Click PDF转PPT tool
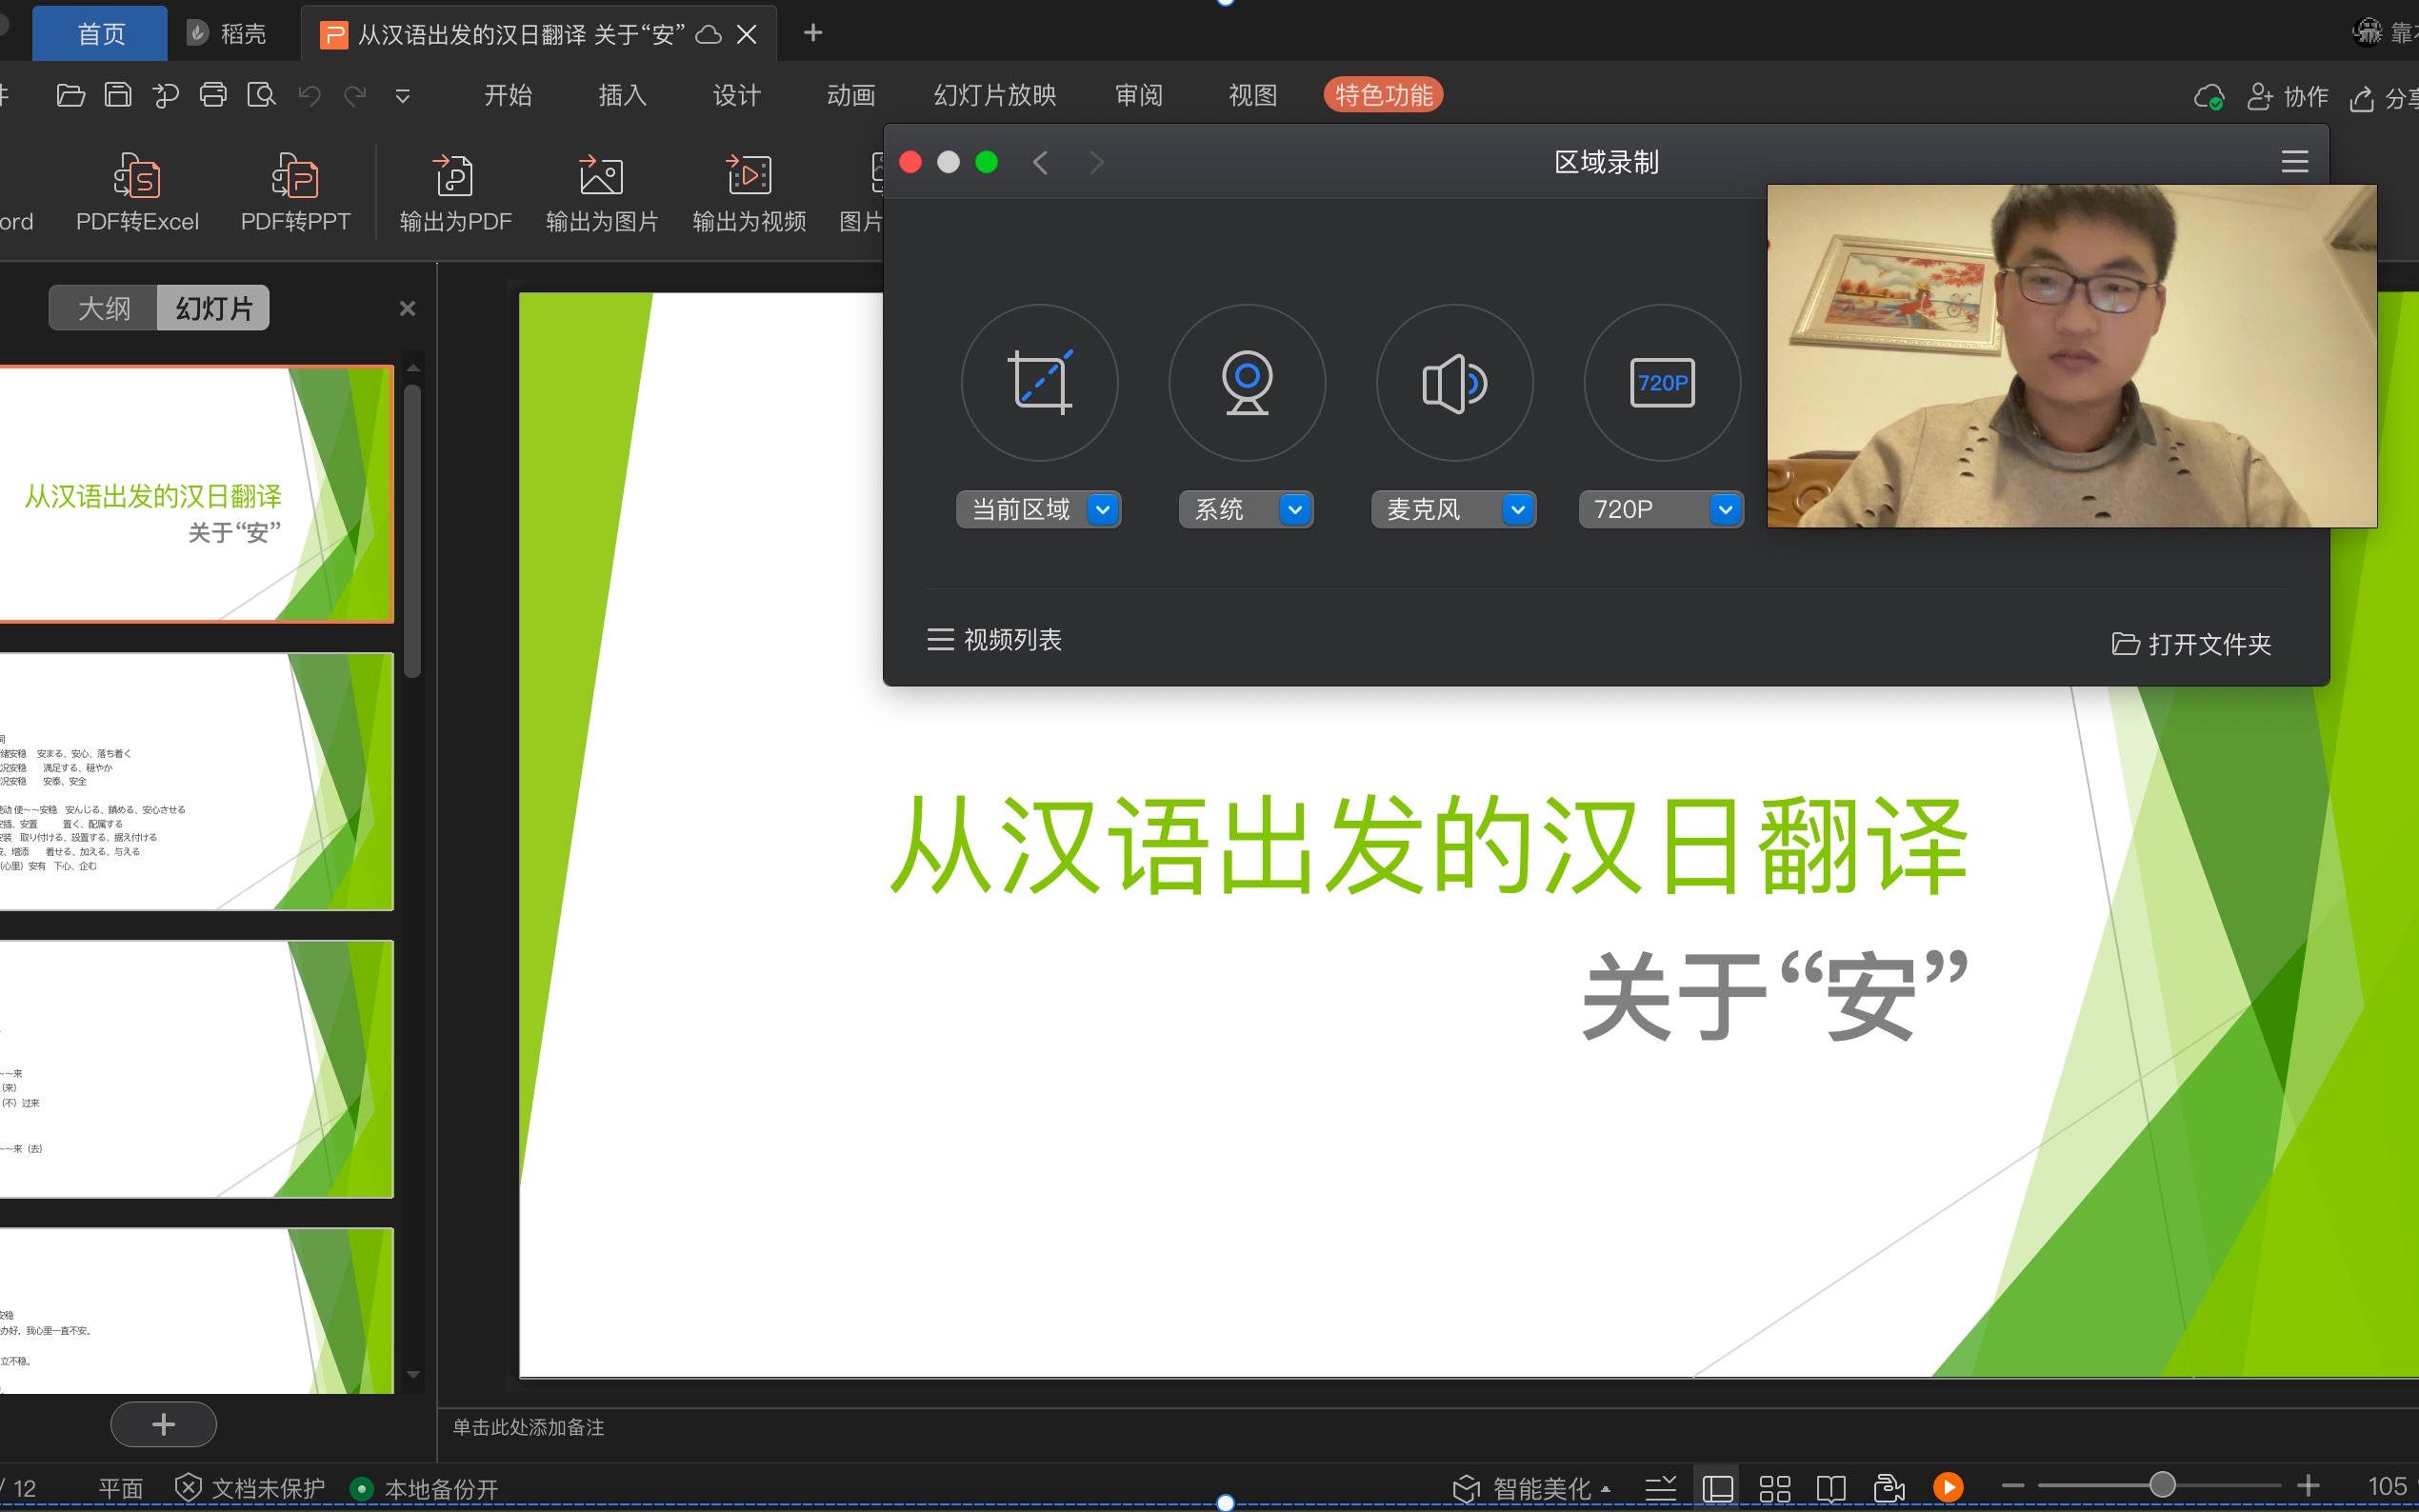 click(295, 193)
